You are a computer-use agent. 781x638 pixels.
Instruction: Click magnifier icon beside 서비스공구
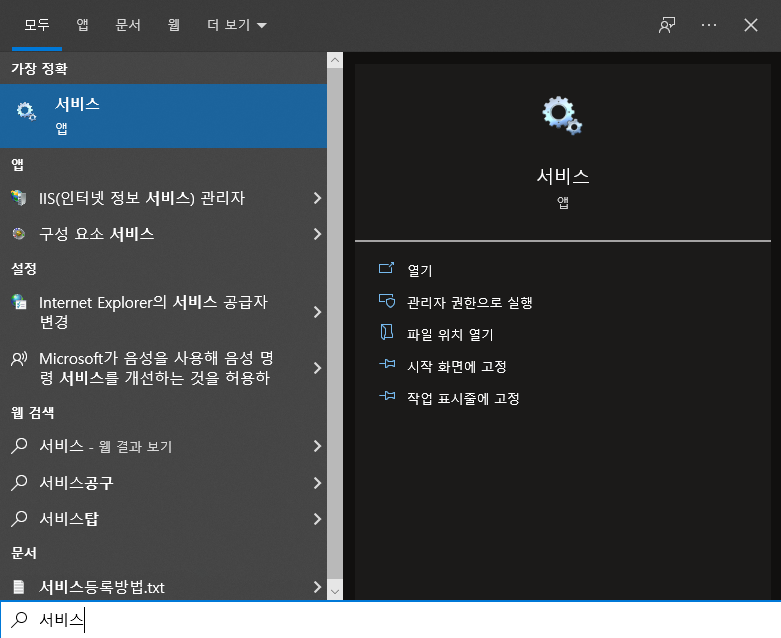[x=19, y=482]
